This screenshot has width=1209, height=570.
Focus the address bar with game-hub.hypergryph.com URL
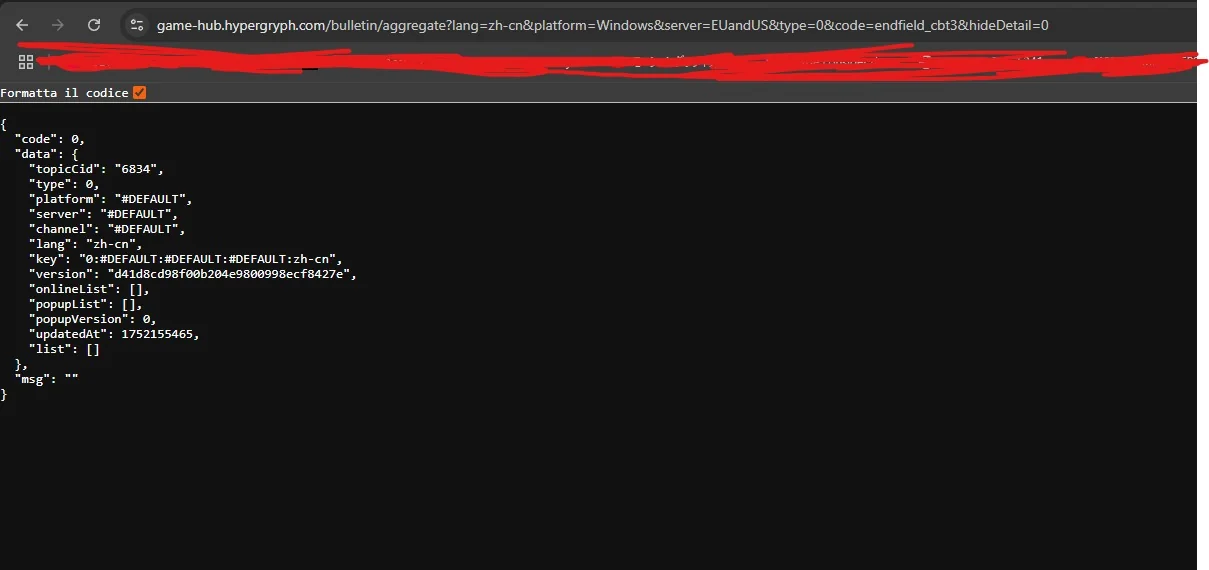pos(603,25)
